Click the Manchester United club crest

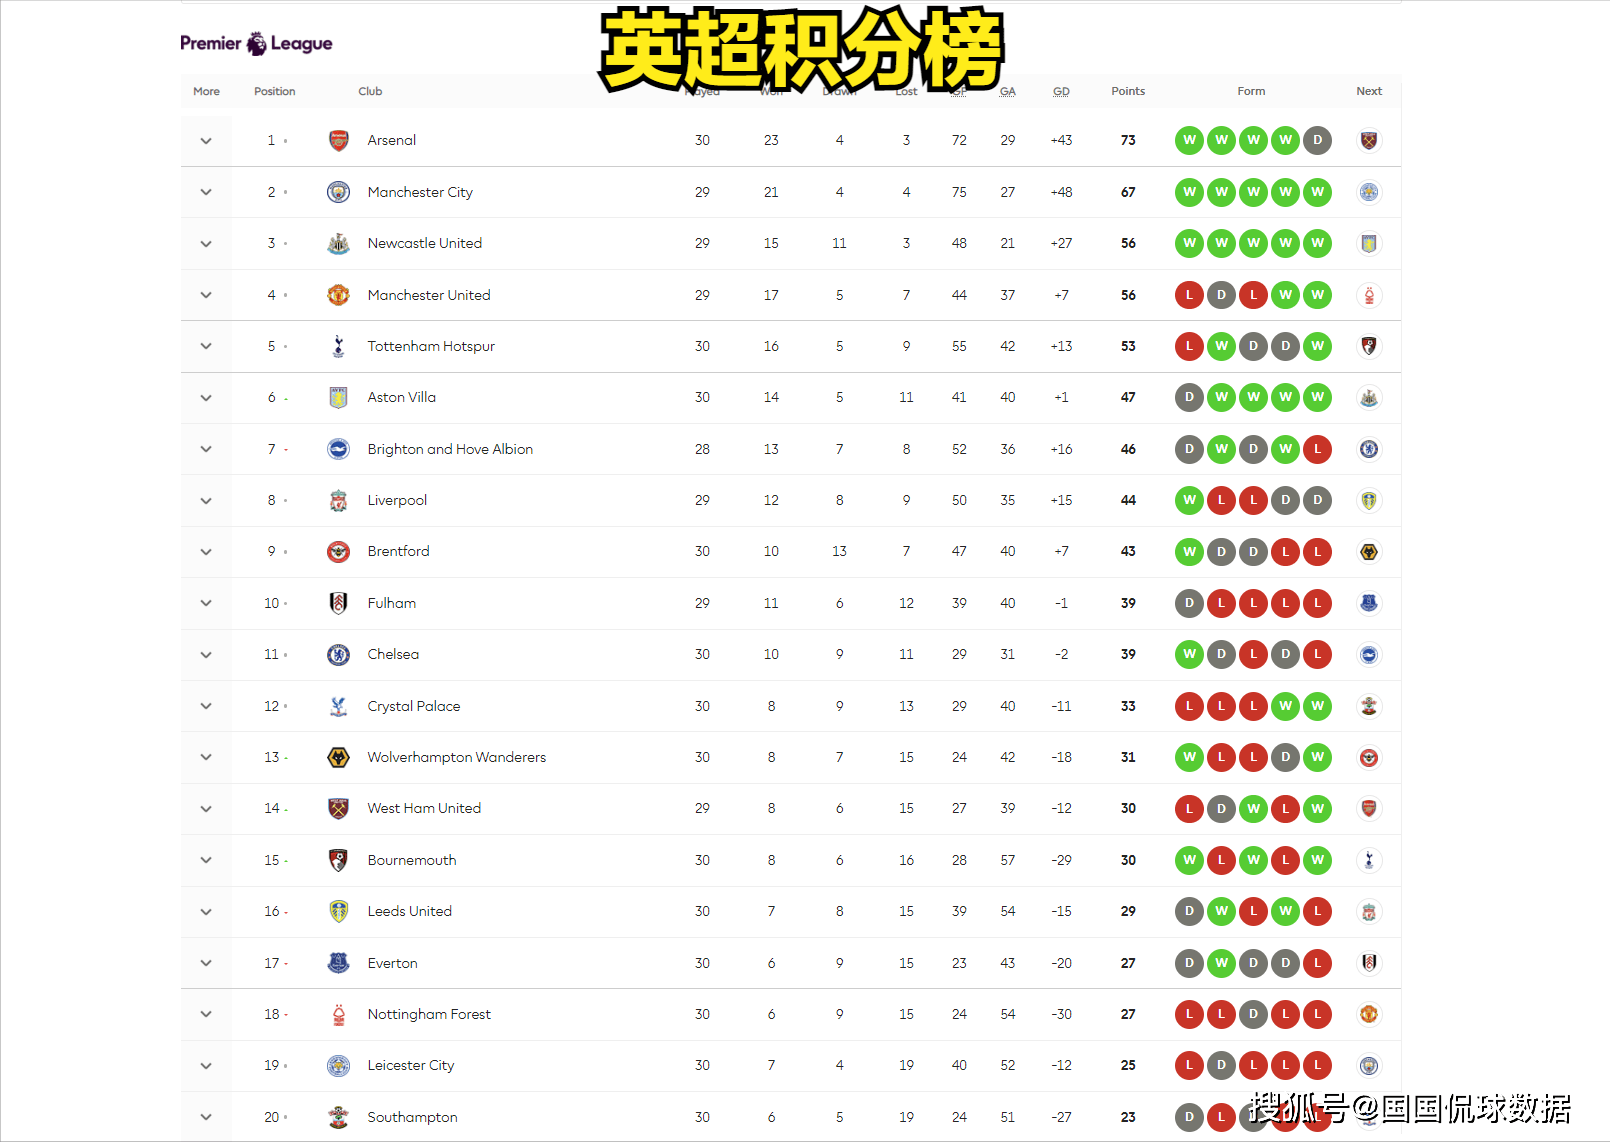click(x=339, y=295)
